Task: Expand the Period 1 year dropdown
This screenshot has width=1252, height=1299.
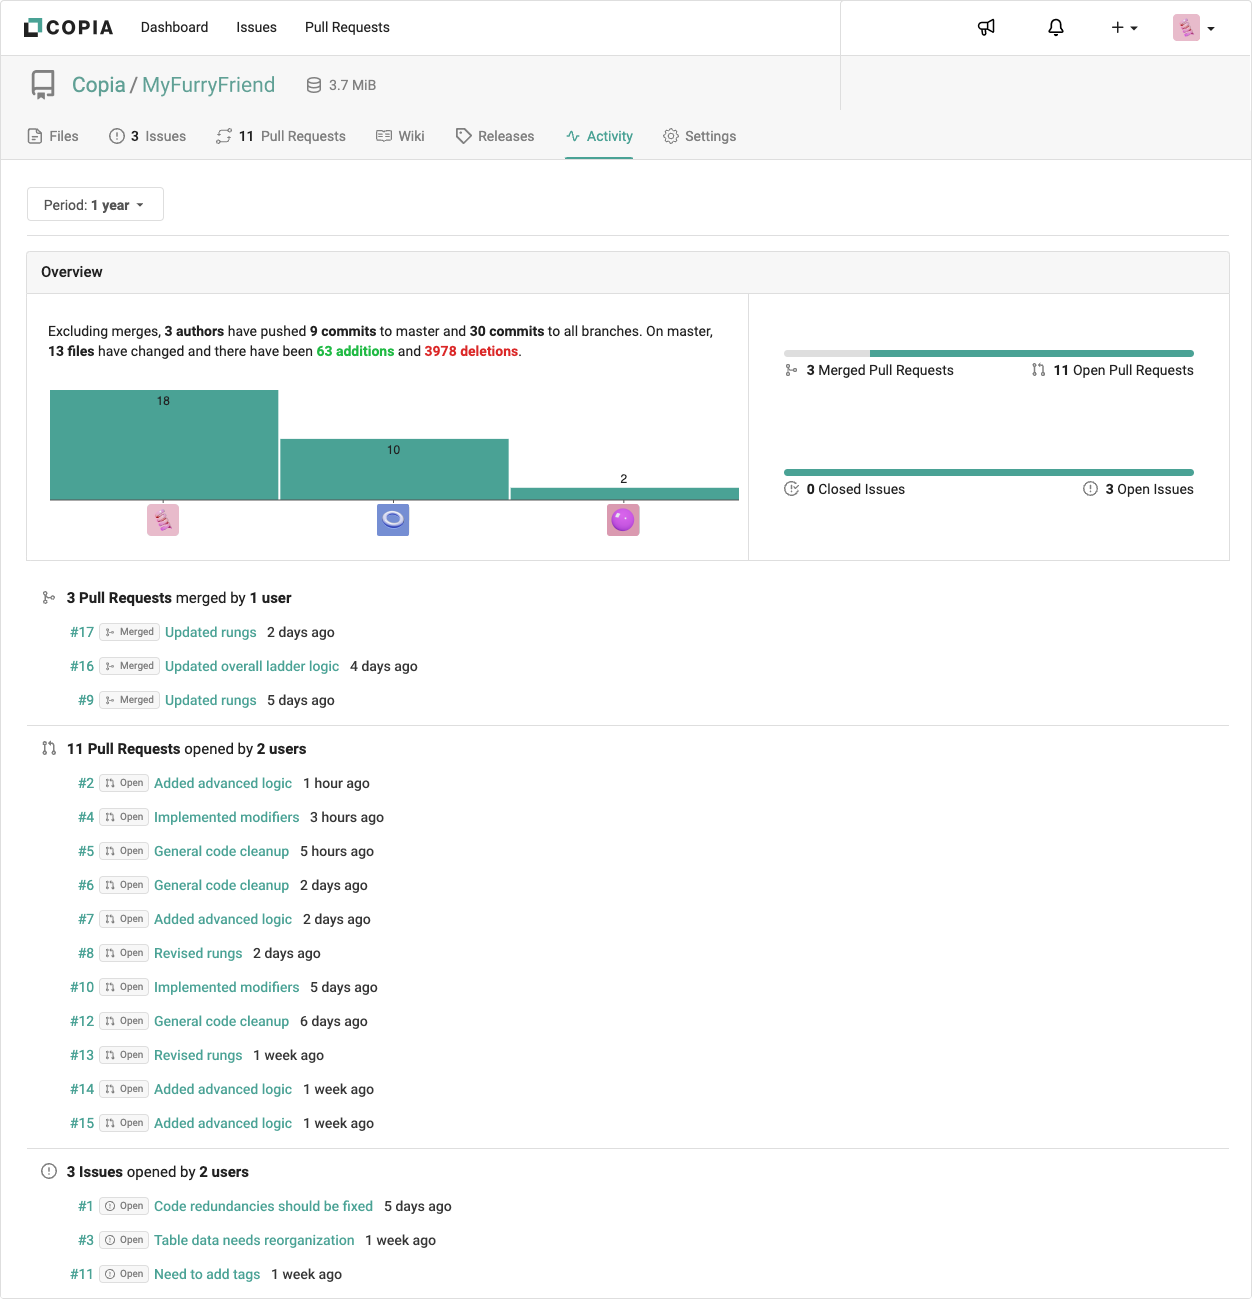Action: tap(95, 205)
